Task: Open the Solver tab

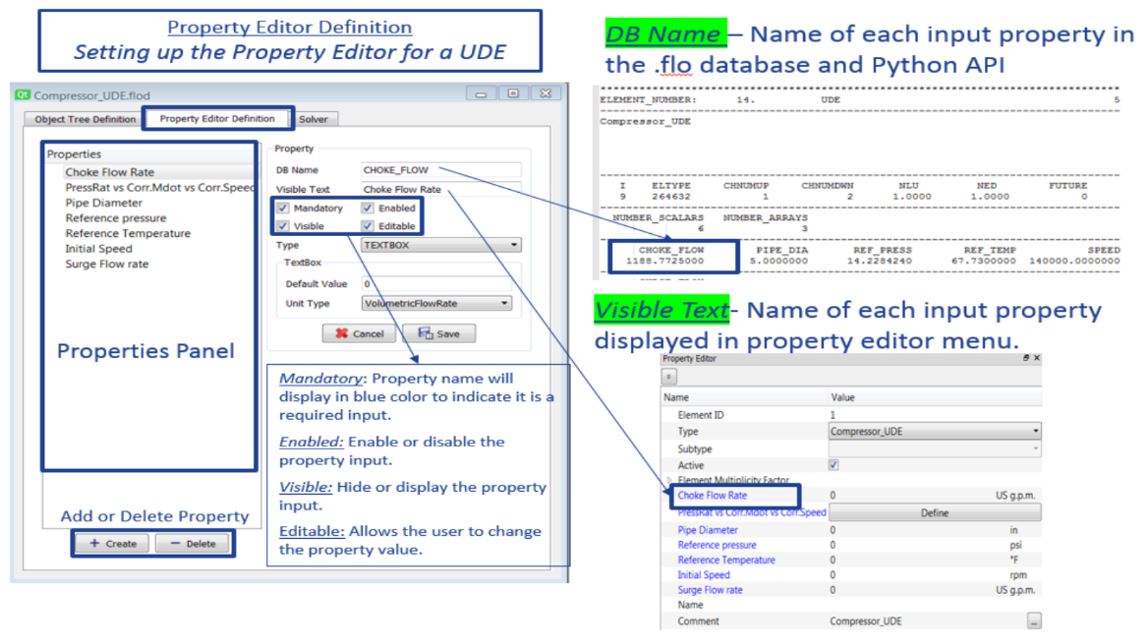Action: [x=320, y=119]
